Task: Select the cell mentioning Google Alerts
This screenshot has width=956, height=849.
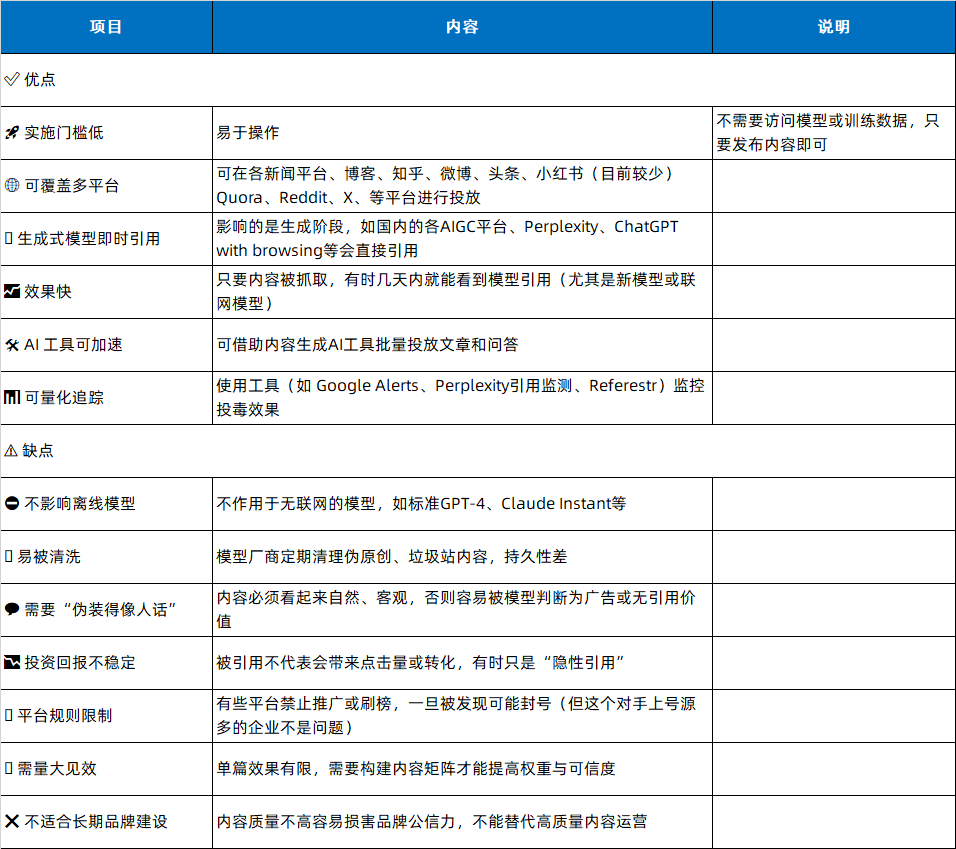Action: (x=460, y=398)
